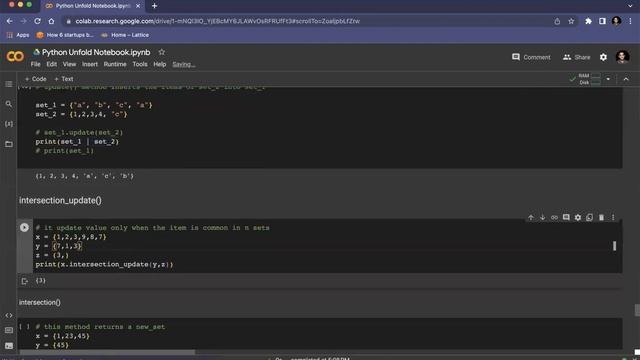Open the Comment panel
This screenshot has width=640, height=360.
(x=531, y=57)
